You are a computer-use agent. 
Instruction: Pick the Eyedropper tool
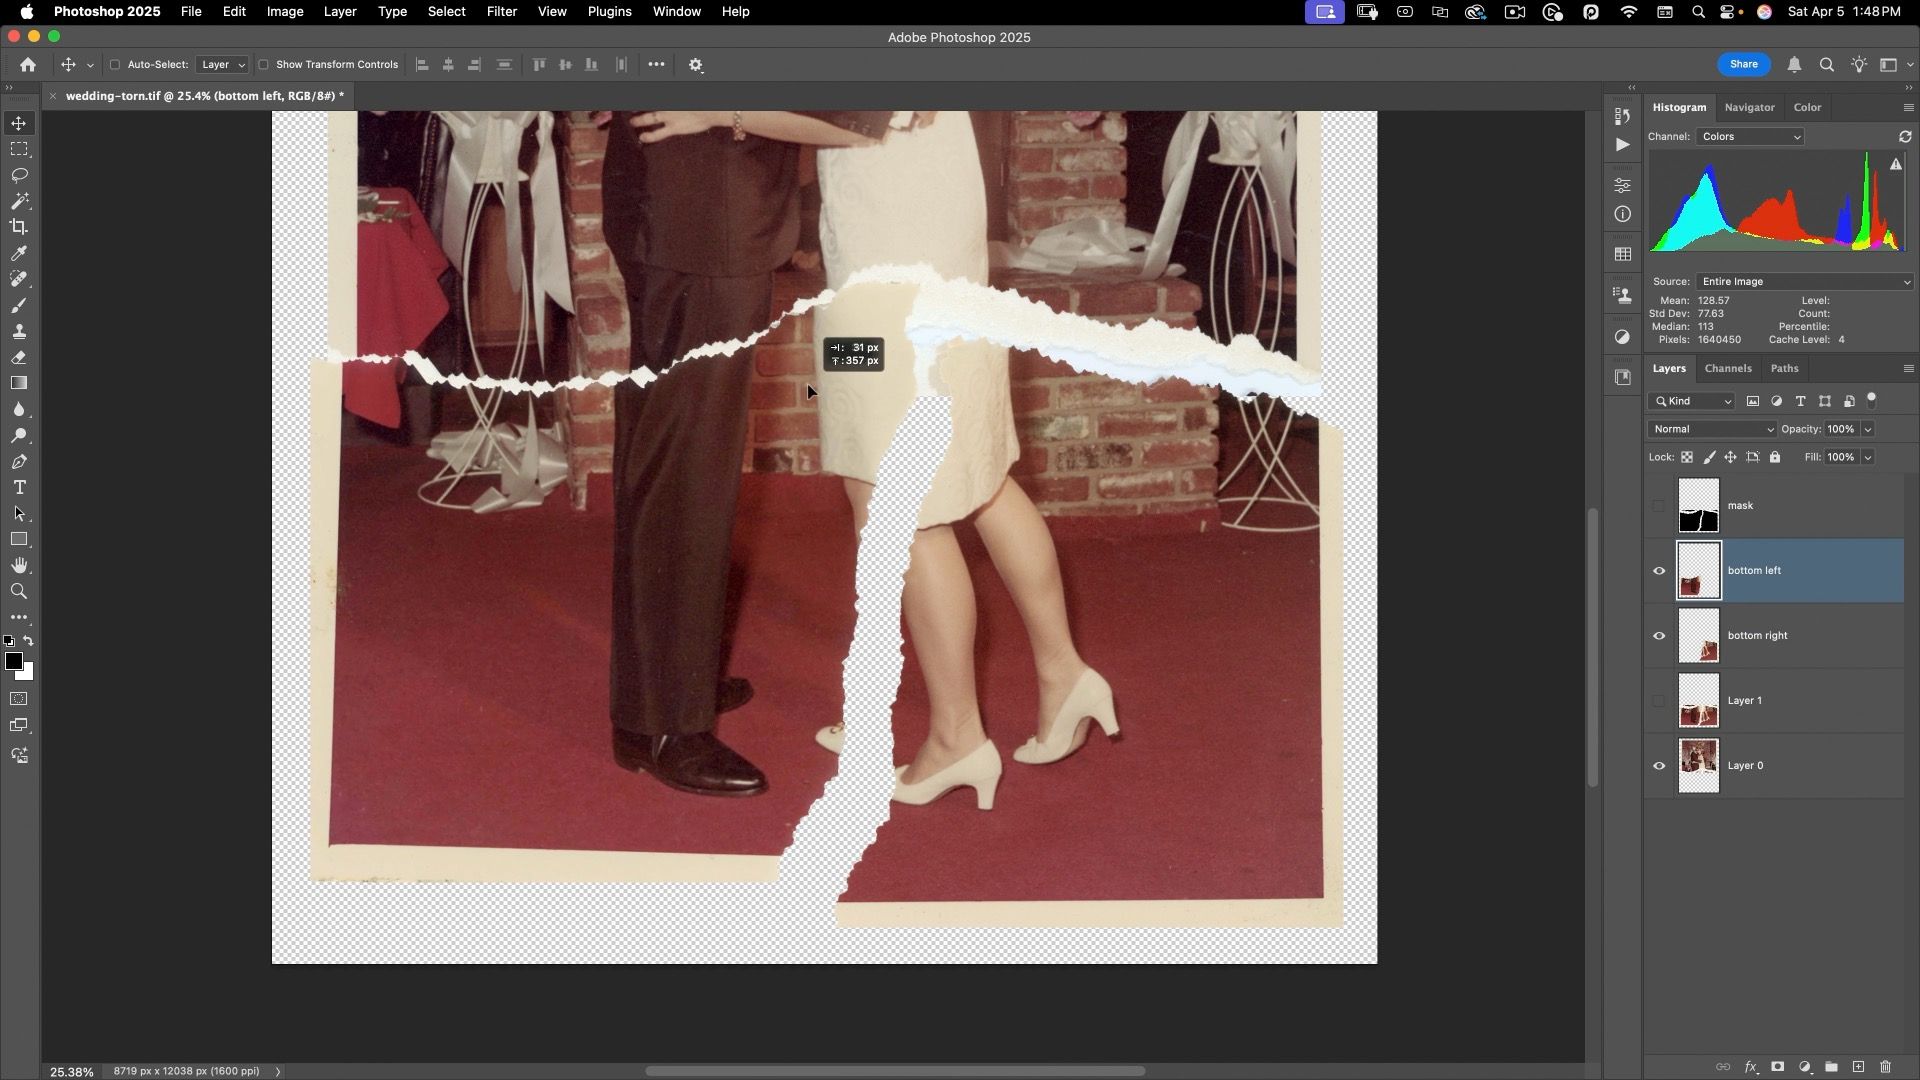pos(19,253)
